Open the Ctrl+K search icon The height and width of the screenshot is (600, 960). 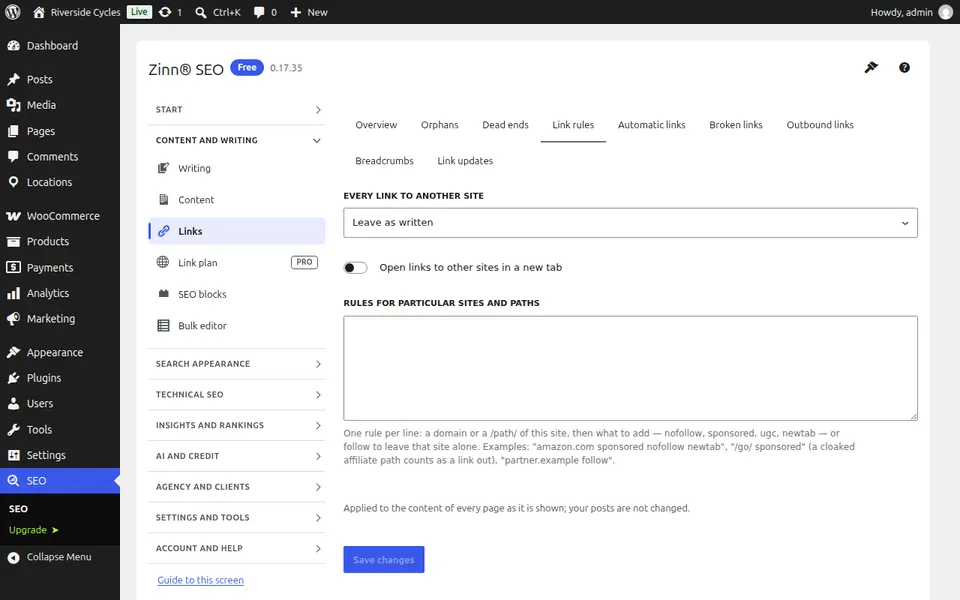coord(201,12)
